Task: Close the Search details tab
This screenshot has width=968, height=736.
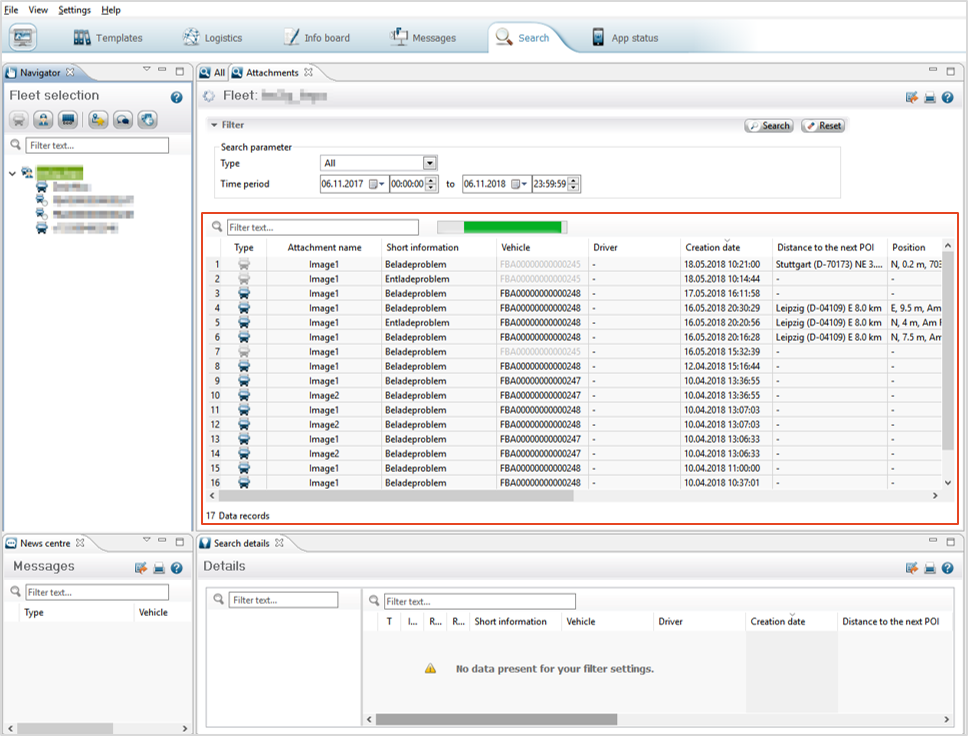Action: point(279,543)
